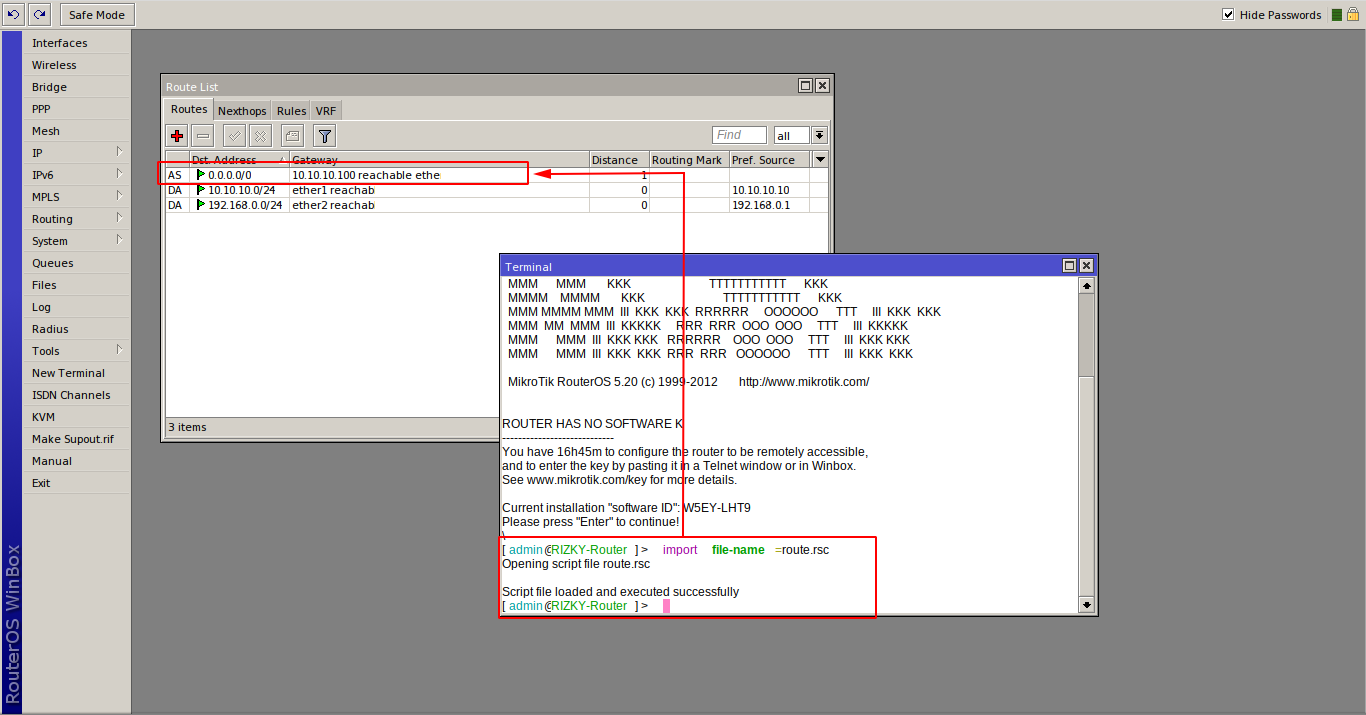Open the Manual entry

[x=77, y=461]
